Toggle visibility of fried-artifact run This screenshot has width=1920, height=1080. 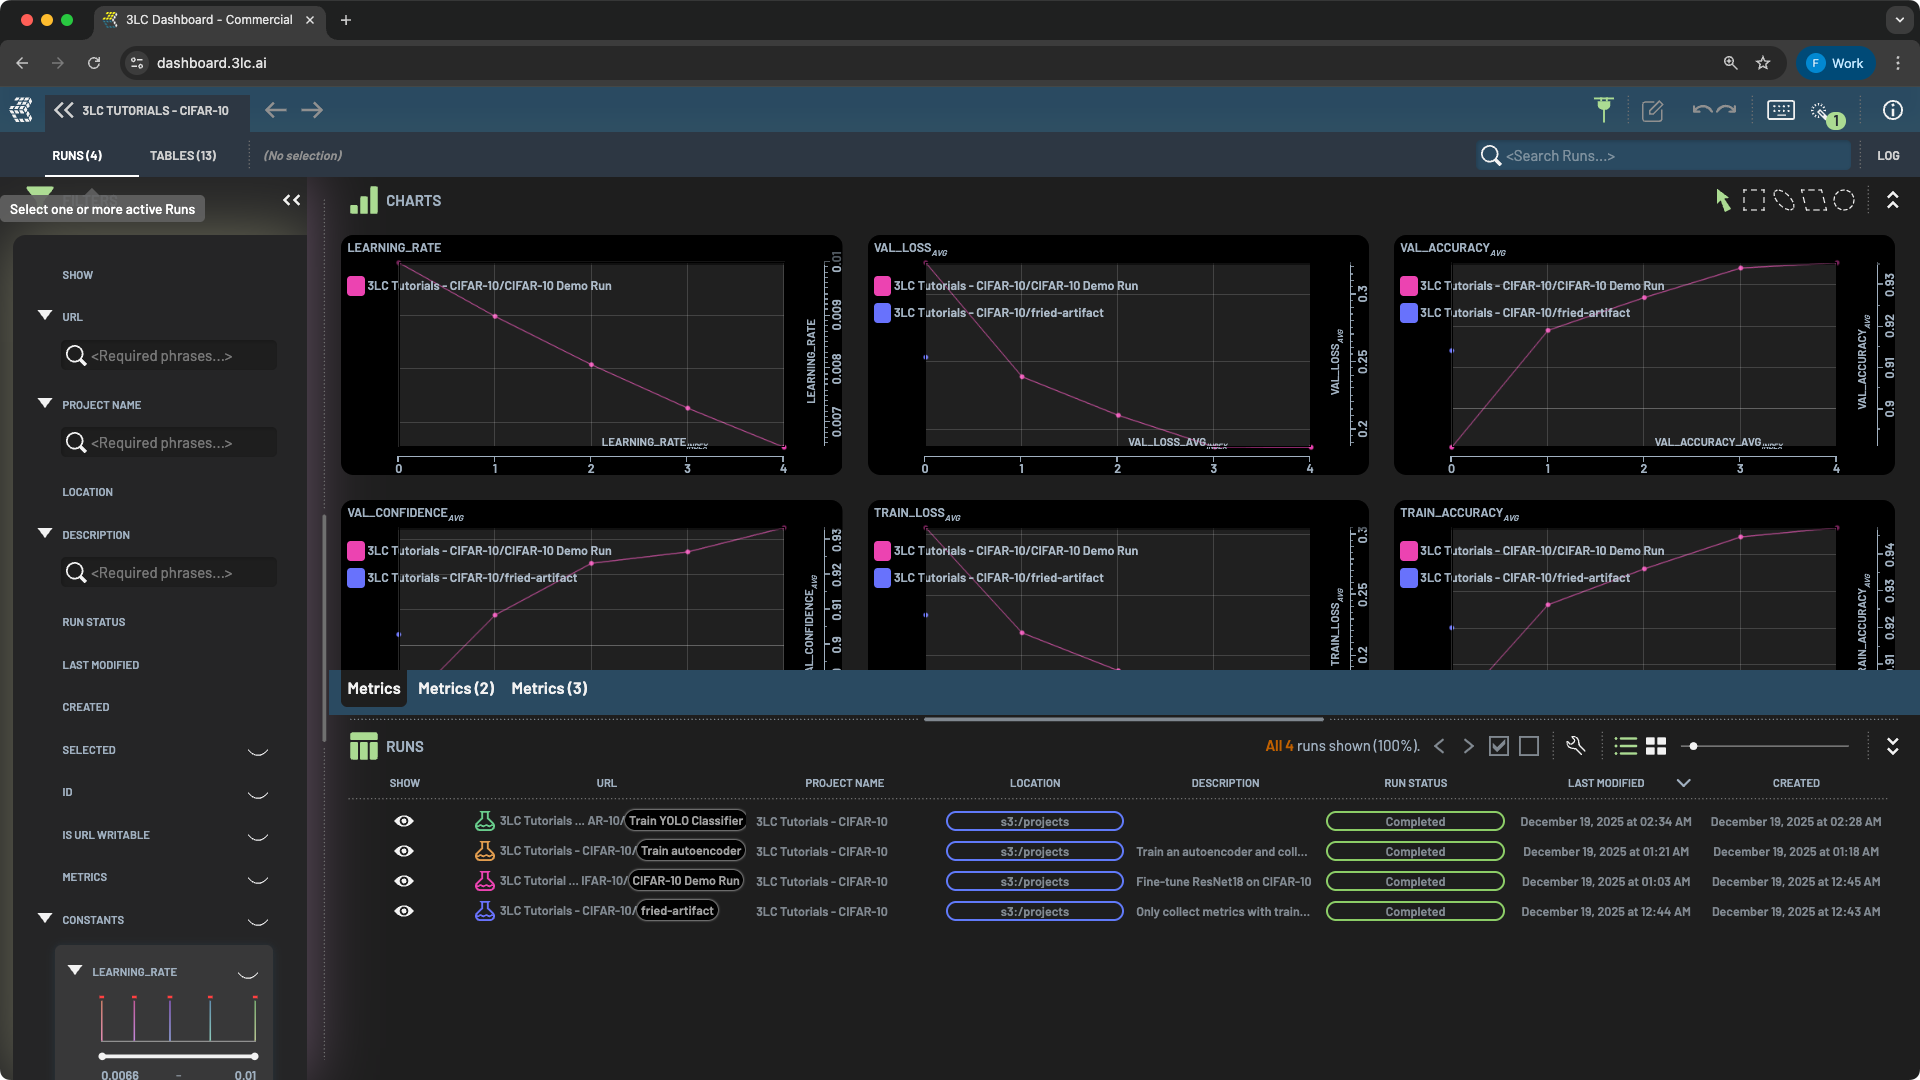click(404, 911)
